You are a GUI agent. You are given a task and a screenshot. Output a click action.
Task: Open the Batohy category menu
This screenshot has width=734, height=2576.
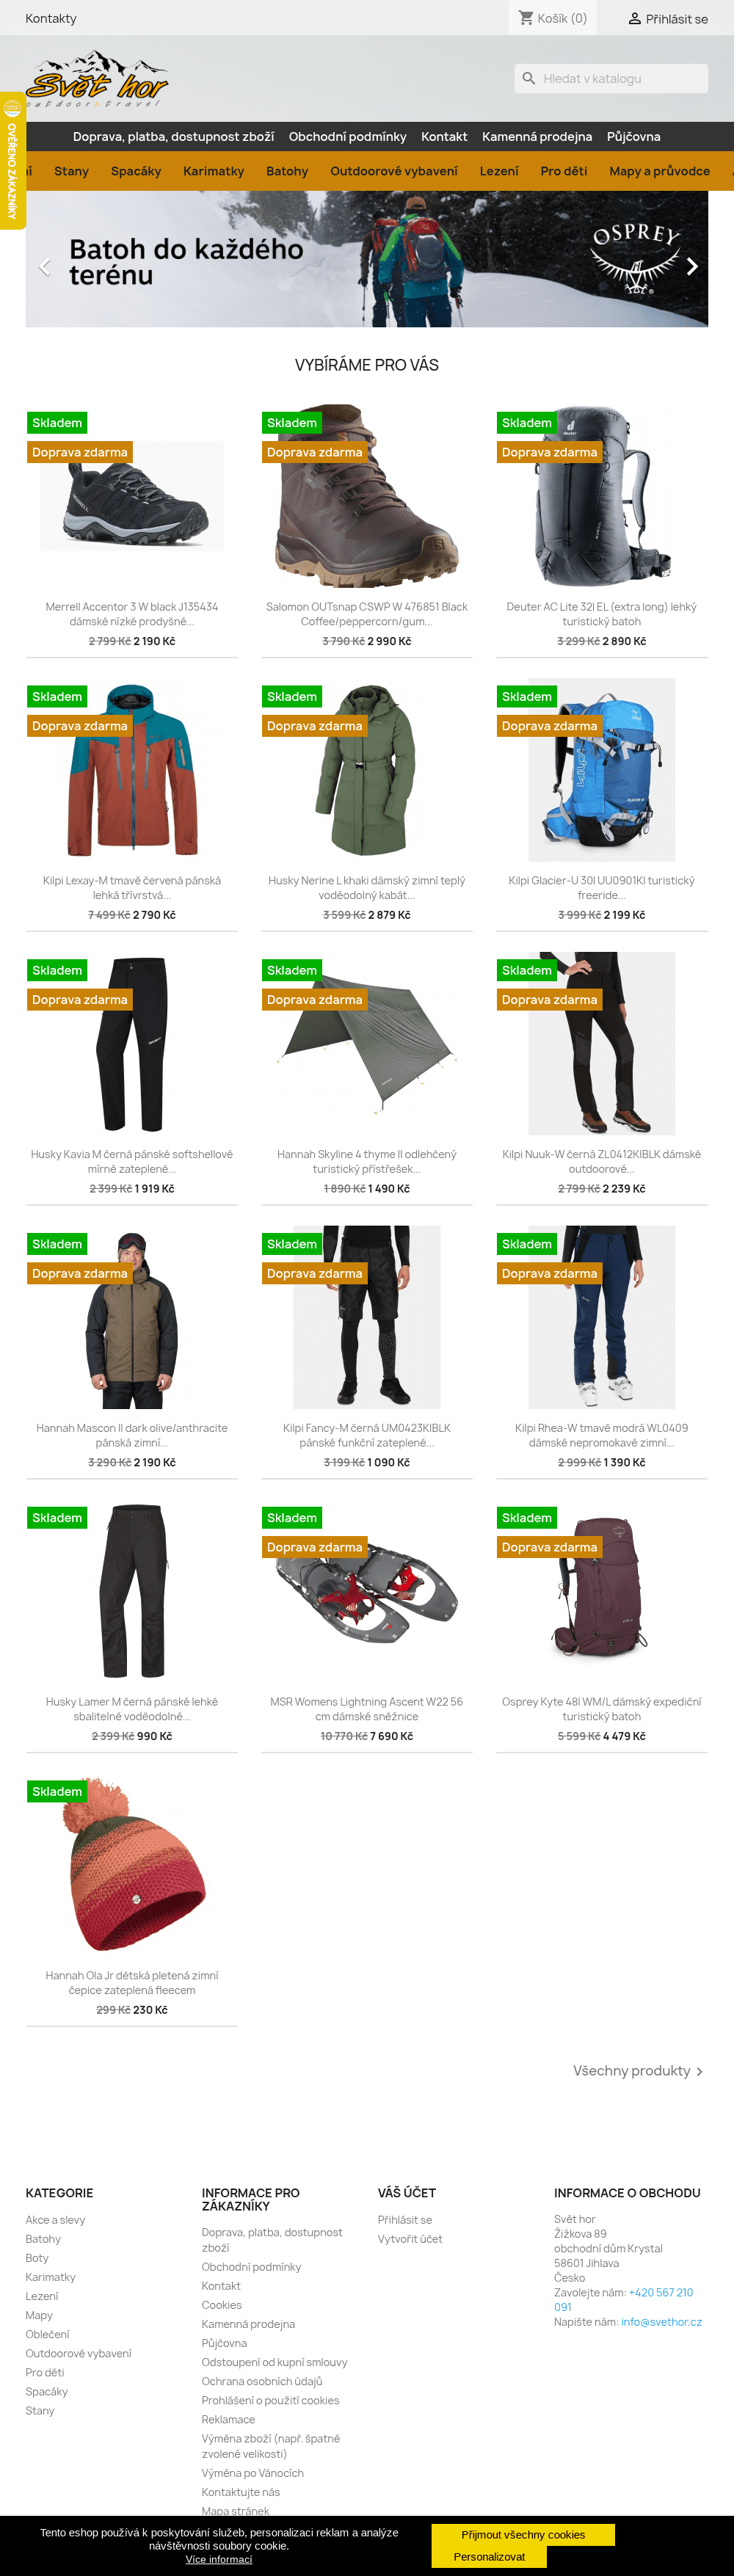tap(287, 171)
